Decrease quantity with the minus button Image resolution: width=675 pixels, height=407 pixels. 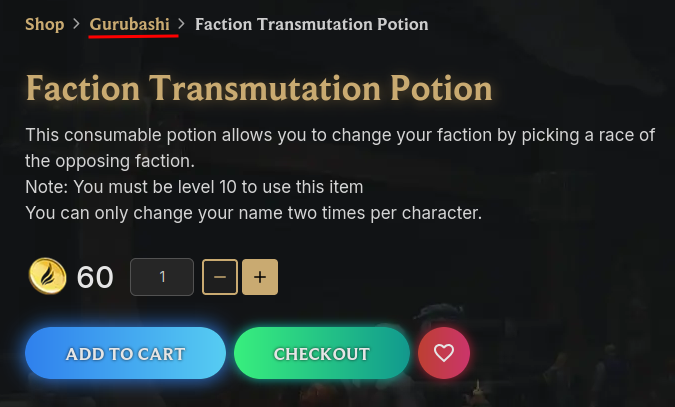(x=220, y=277)
